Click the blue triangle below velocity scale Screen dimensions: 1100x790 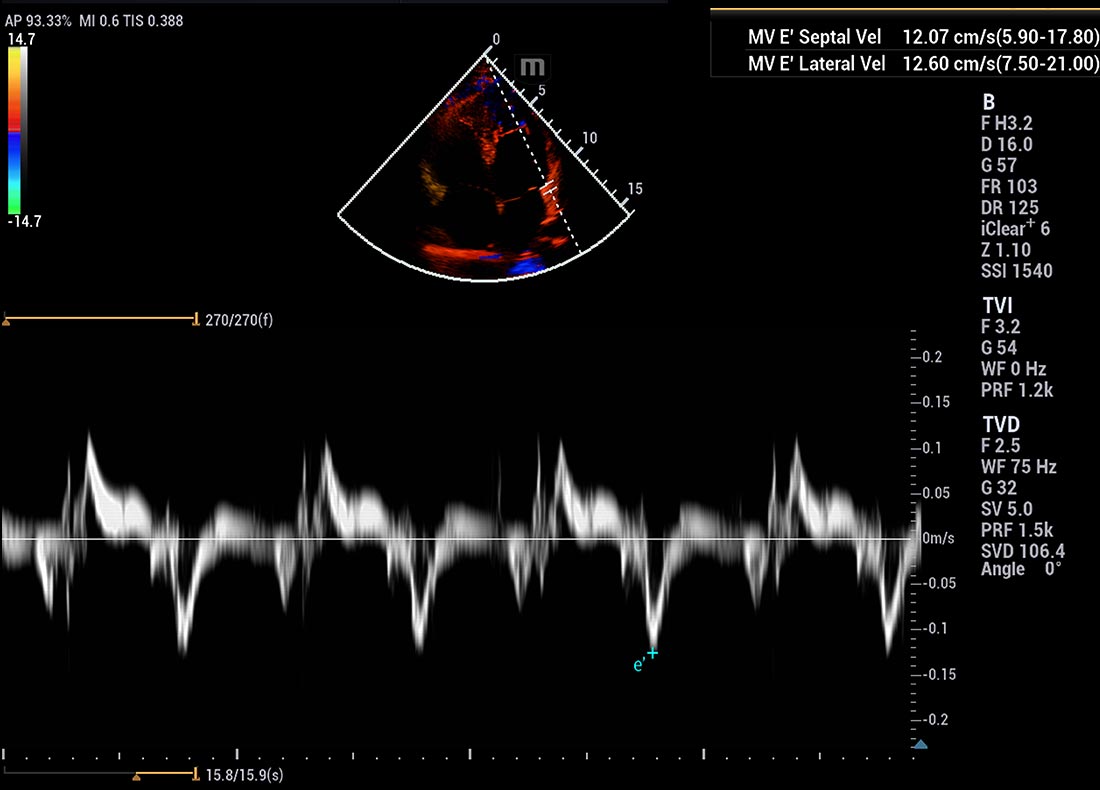pyautogui.click(x=920, y=744)
